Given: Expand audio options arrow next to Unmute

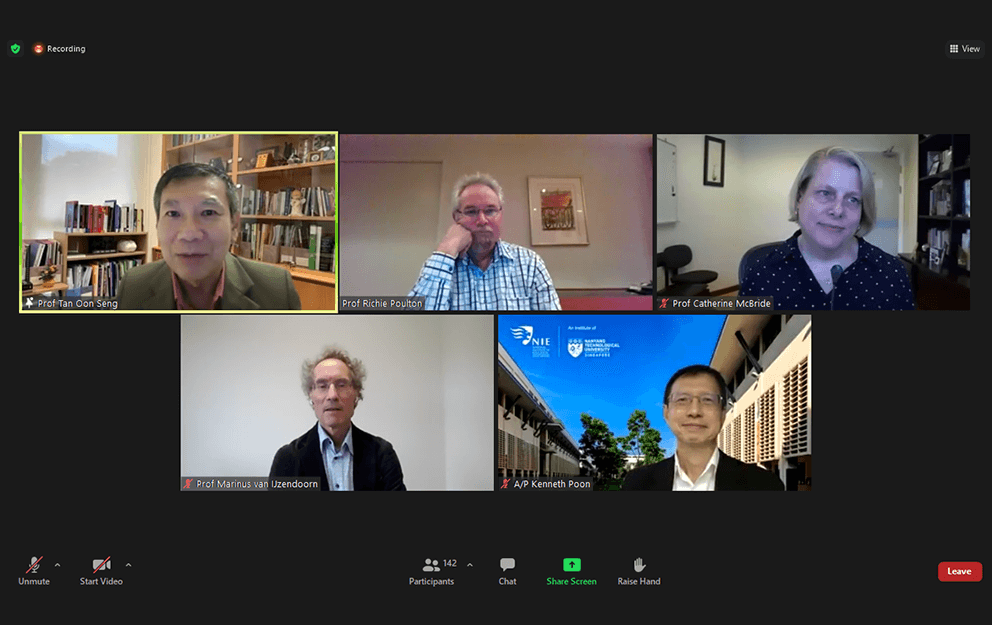Looking at the screenshot, I should pos(58,565).
